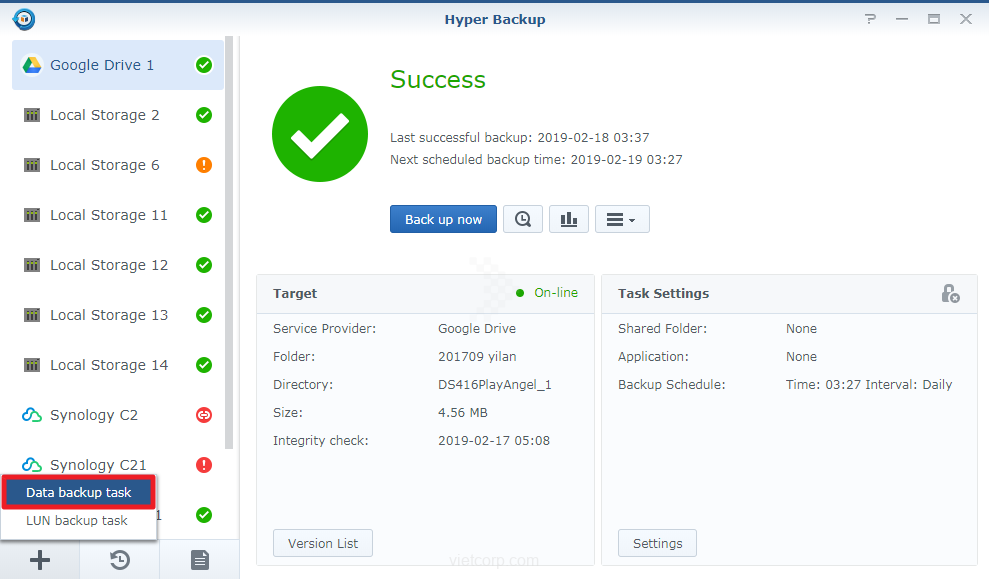This screenshot has width=989, height=579.
Task: Click the help question mark icon
Action: pos(871,19)
